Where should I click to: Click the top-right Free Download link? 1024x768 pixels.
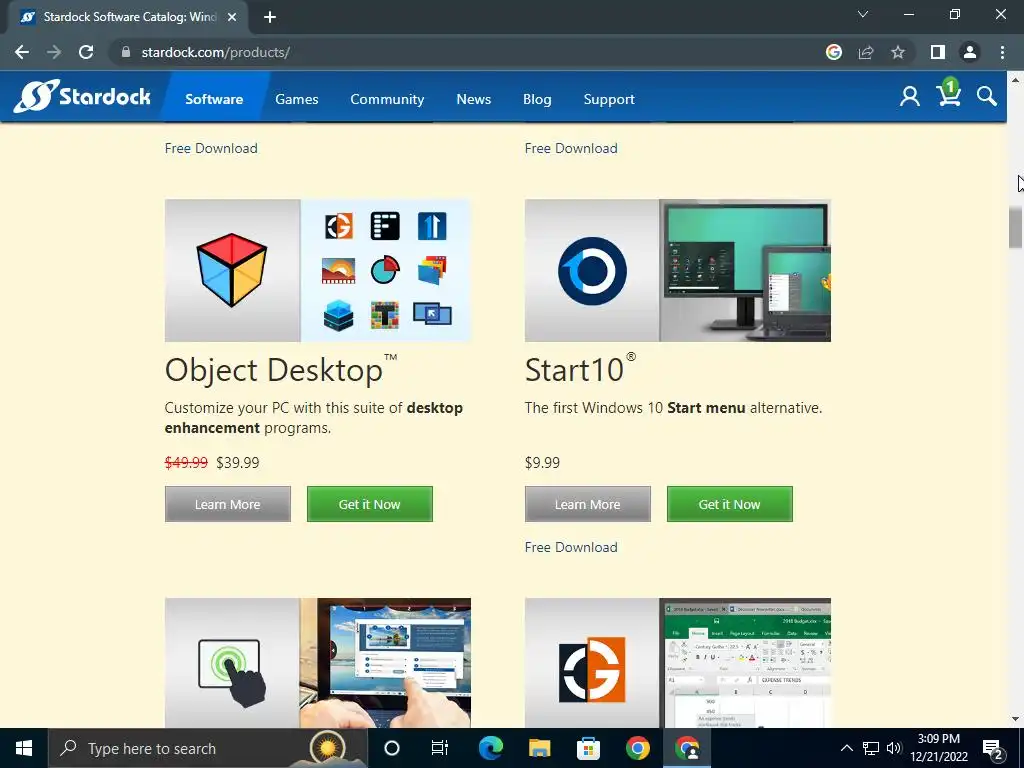coord(571,148)
